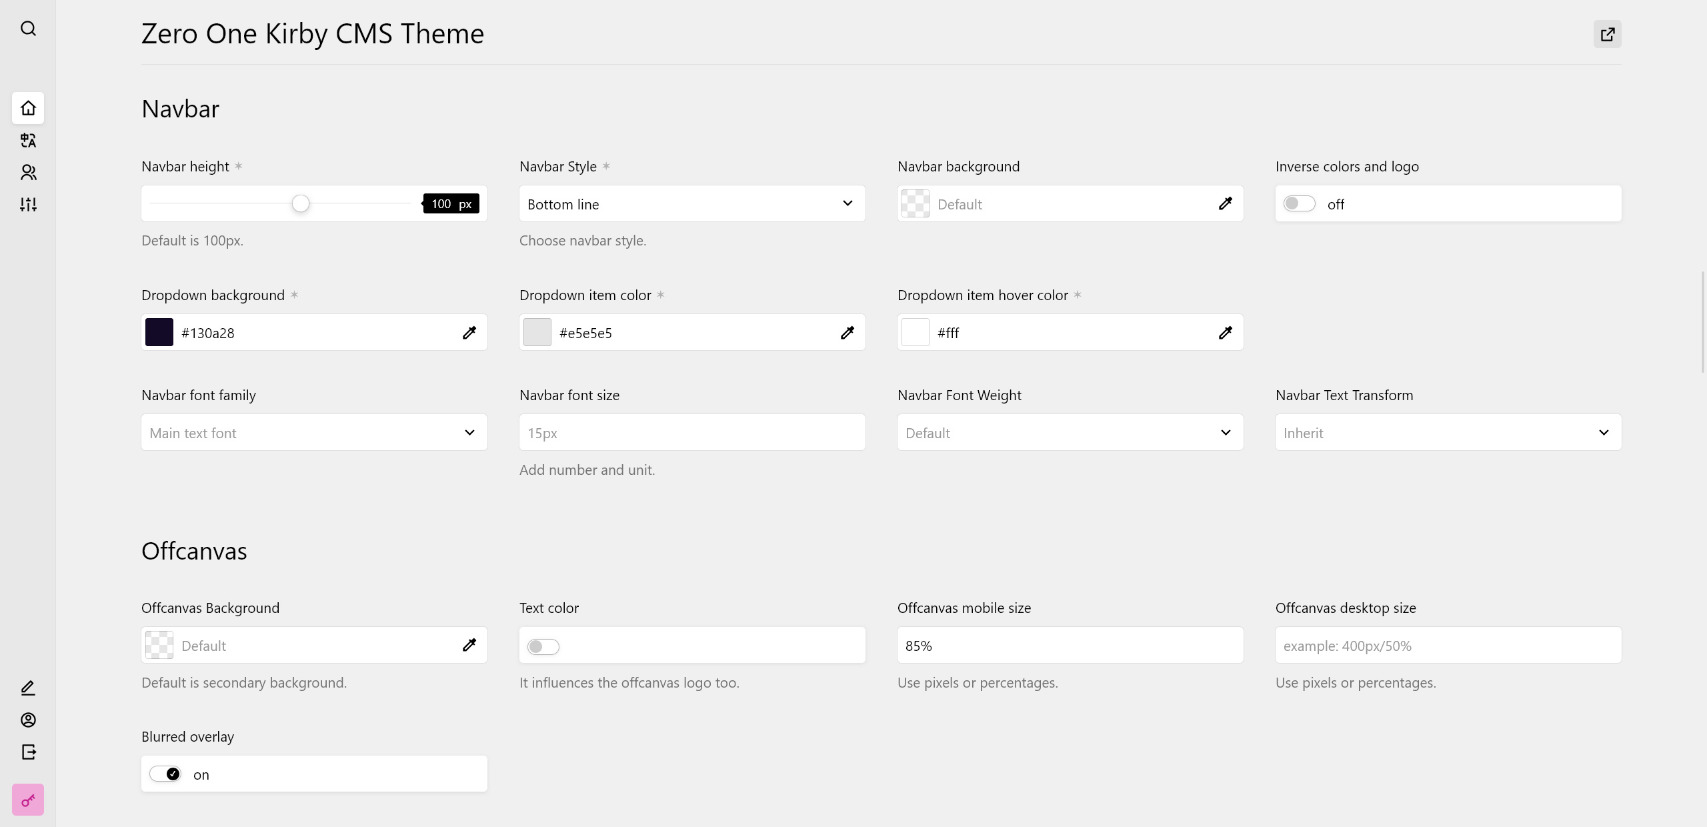
Task: Click the Dropdown background color swatch
Action: pyautogui.click(x=159, y=333)
